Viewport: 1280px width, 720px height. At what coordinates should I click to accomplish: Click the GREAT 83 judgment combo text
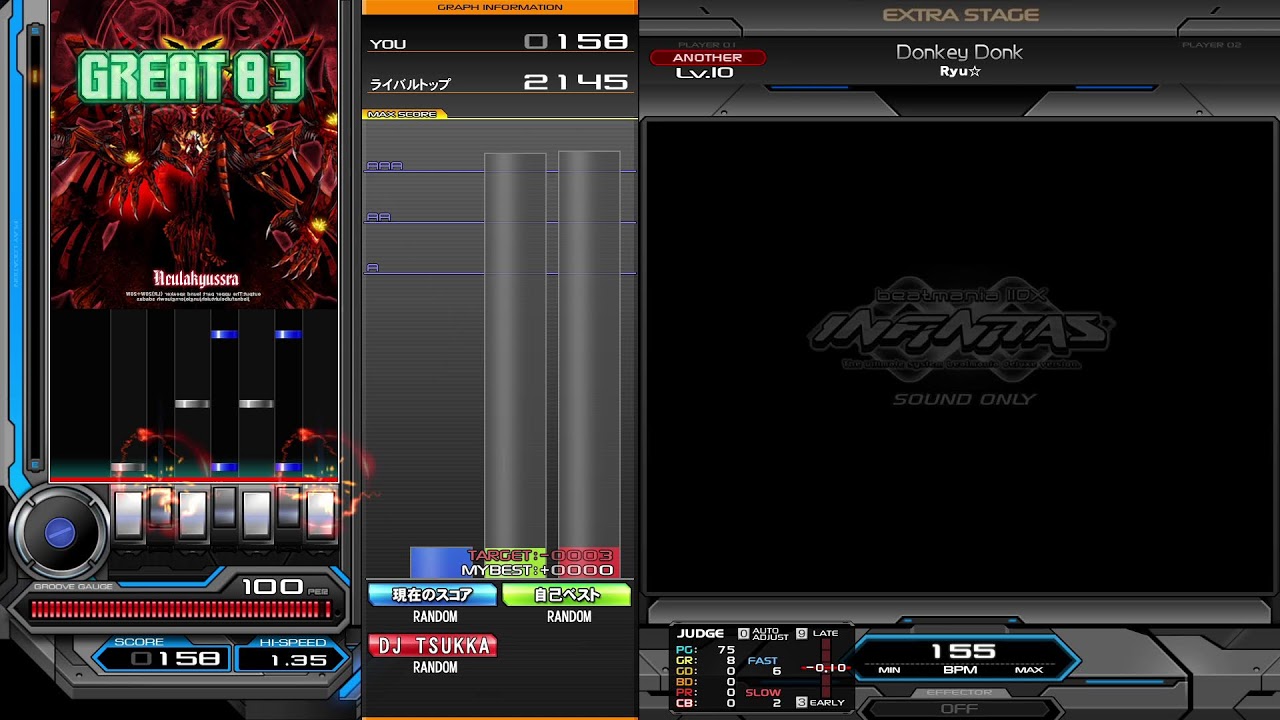tap(190, 78)
